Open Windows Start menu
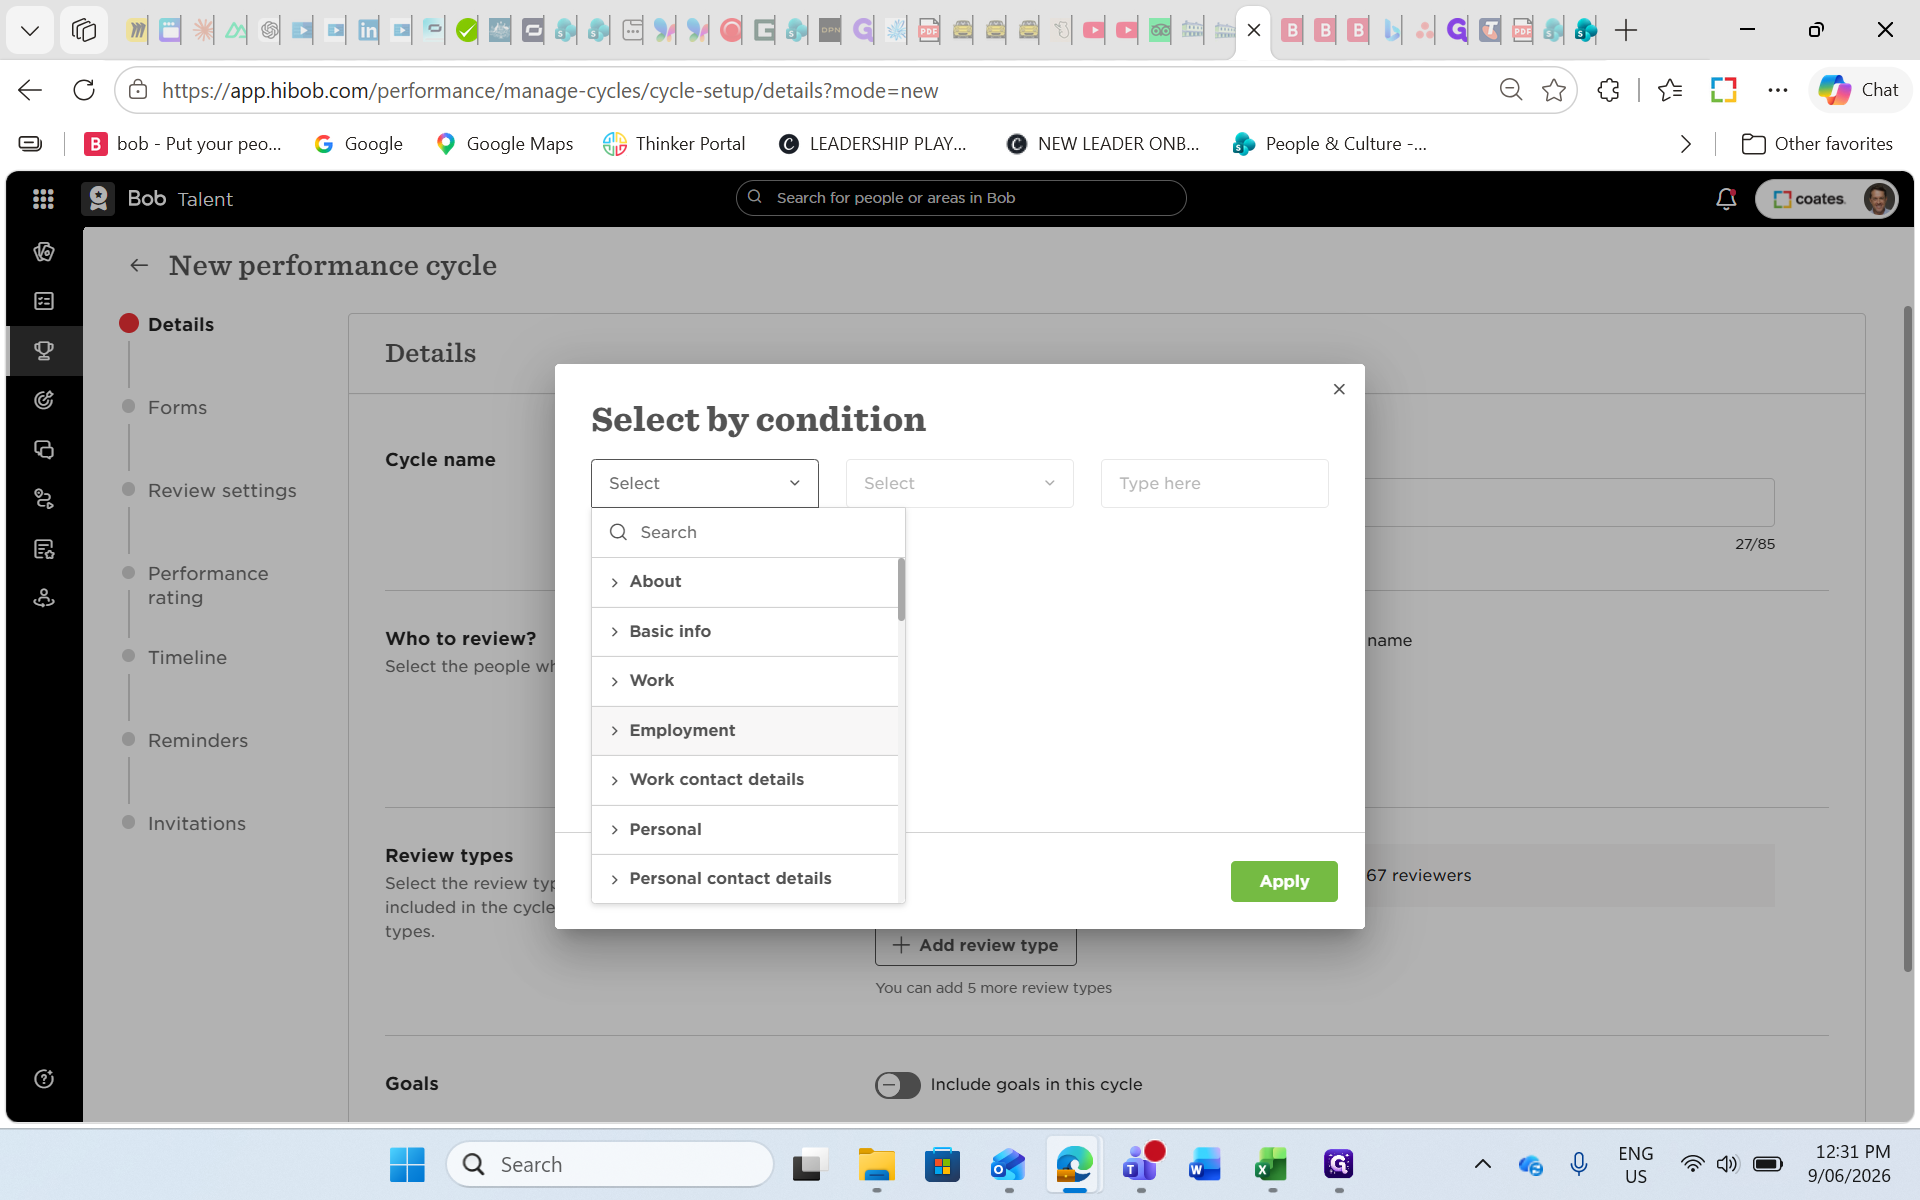This screenshot has height=1200, width=1920. click(x=407, y=1165)
